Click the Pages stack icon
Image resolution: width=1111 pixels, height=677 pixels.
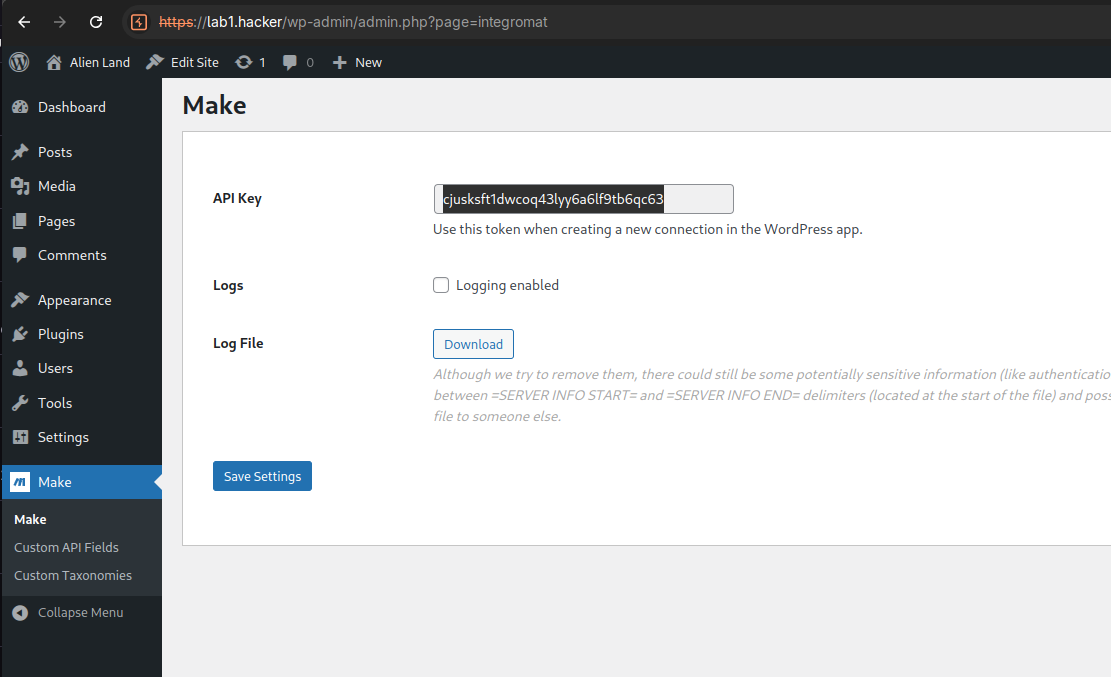point(21,221)
